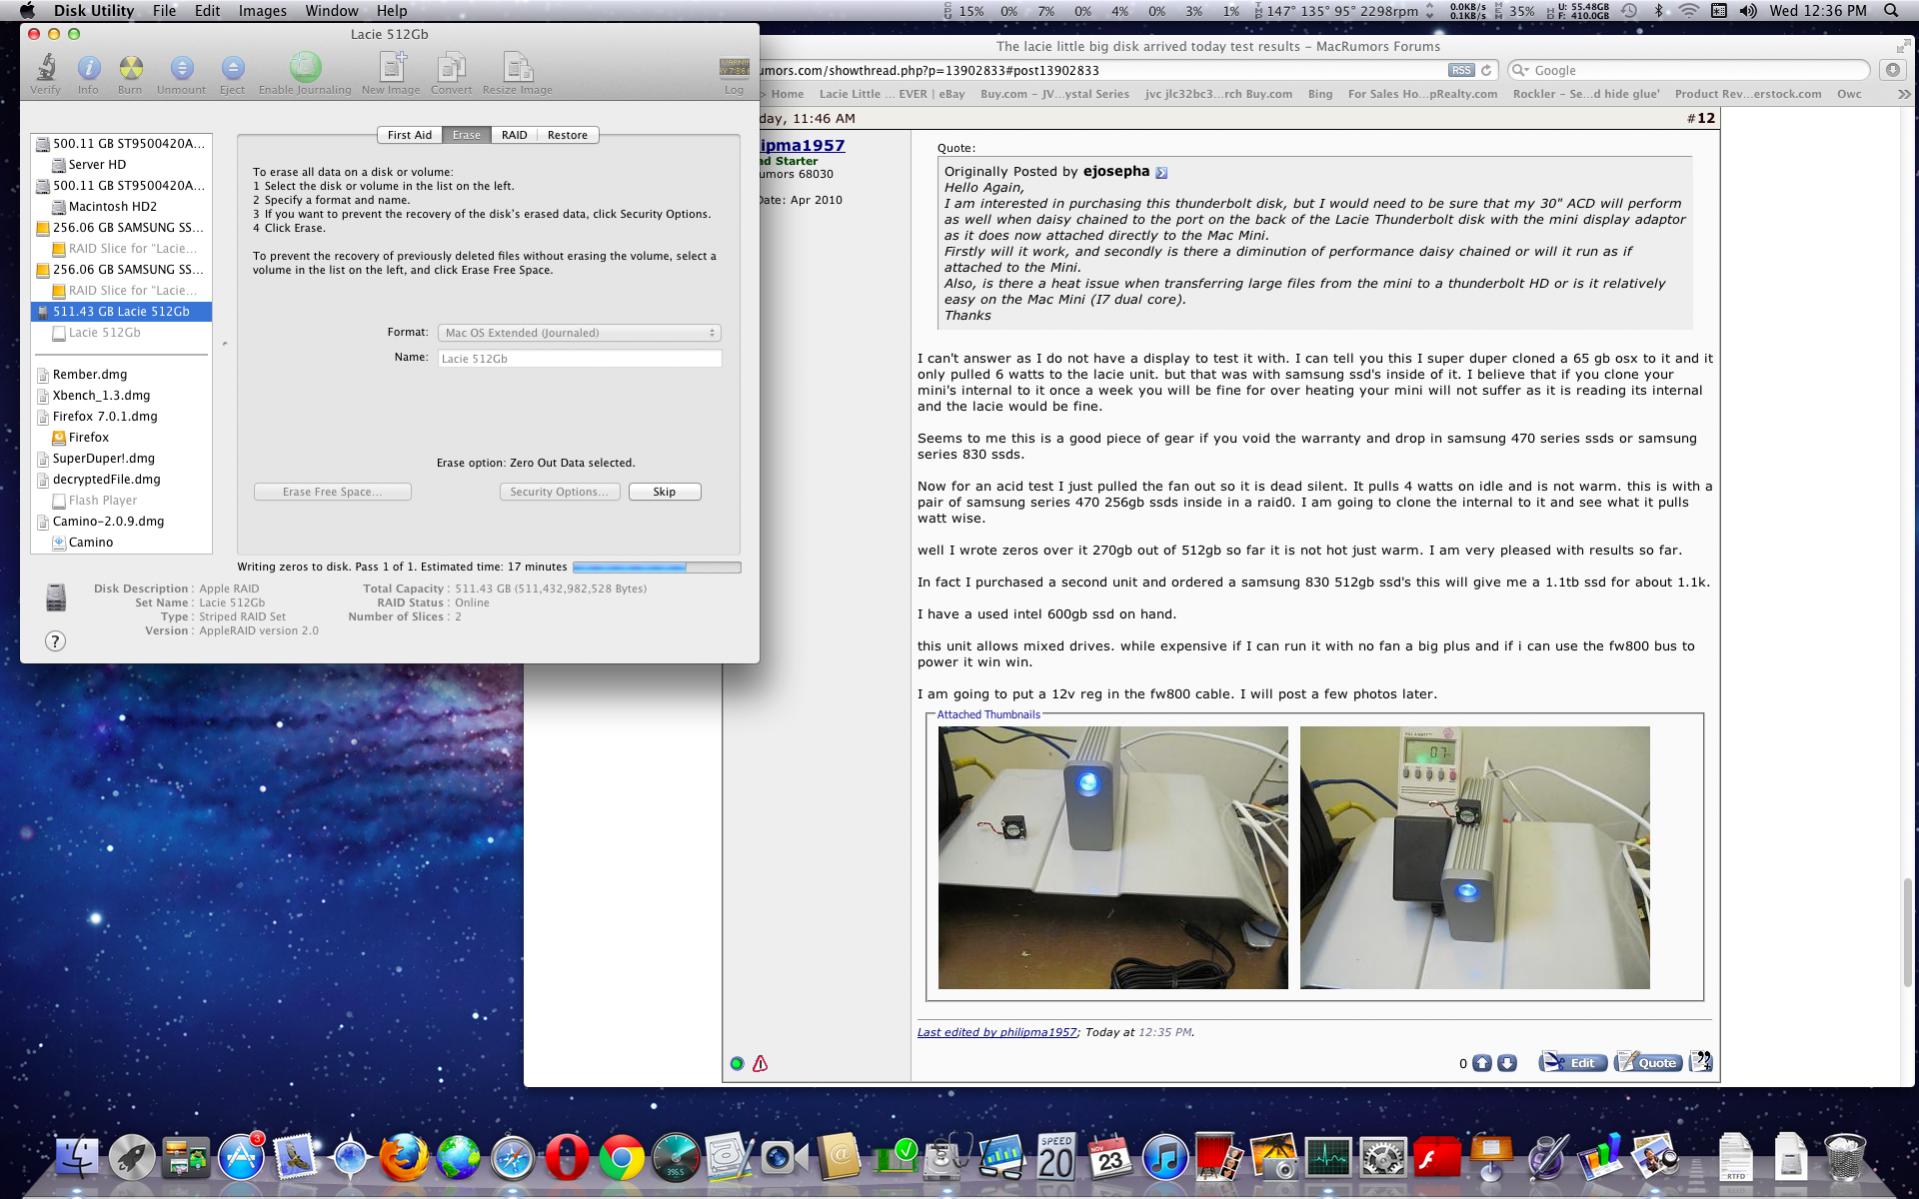This screenshot has height=1199, width=1919.
Task: Open Opera from the Dock
Action: [566, 1158]
